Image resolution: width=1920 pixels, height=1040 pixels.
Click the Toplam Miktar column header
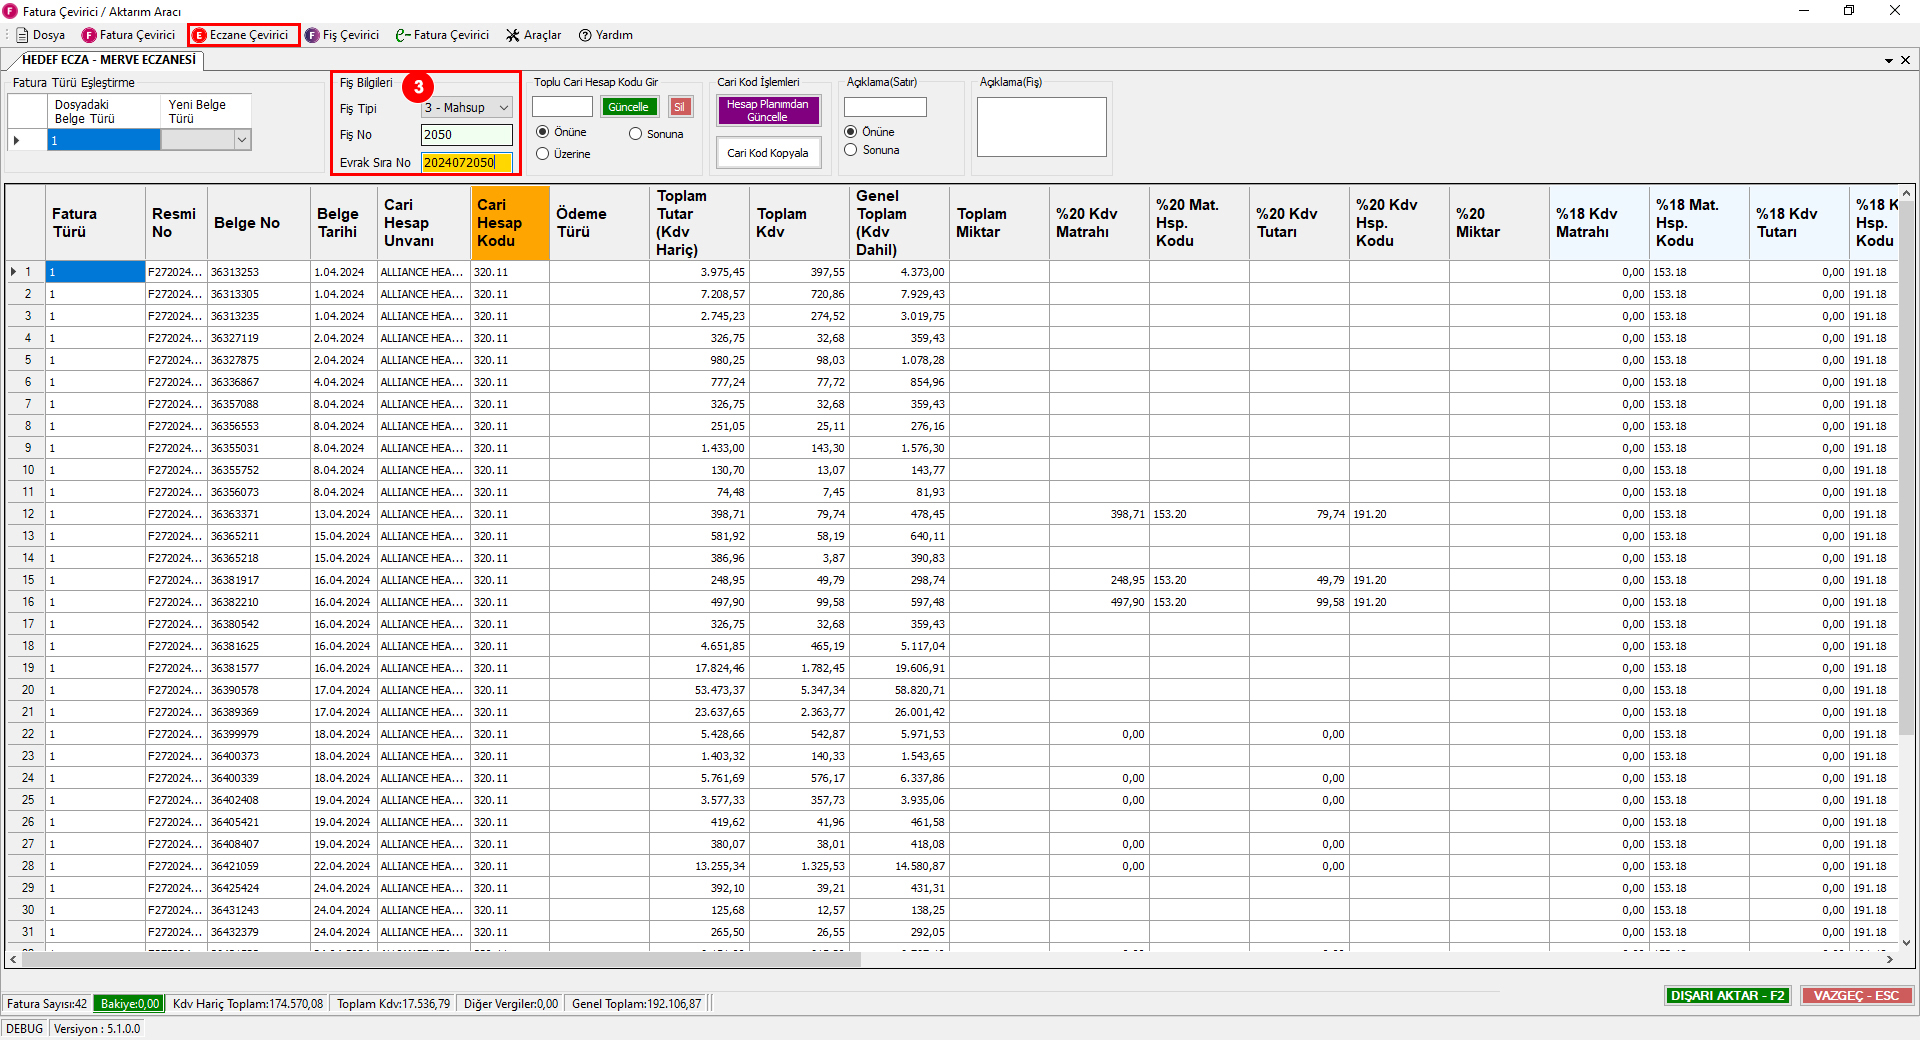999,223
